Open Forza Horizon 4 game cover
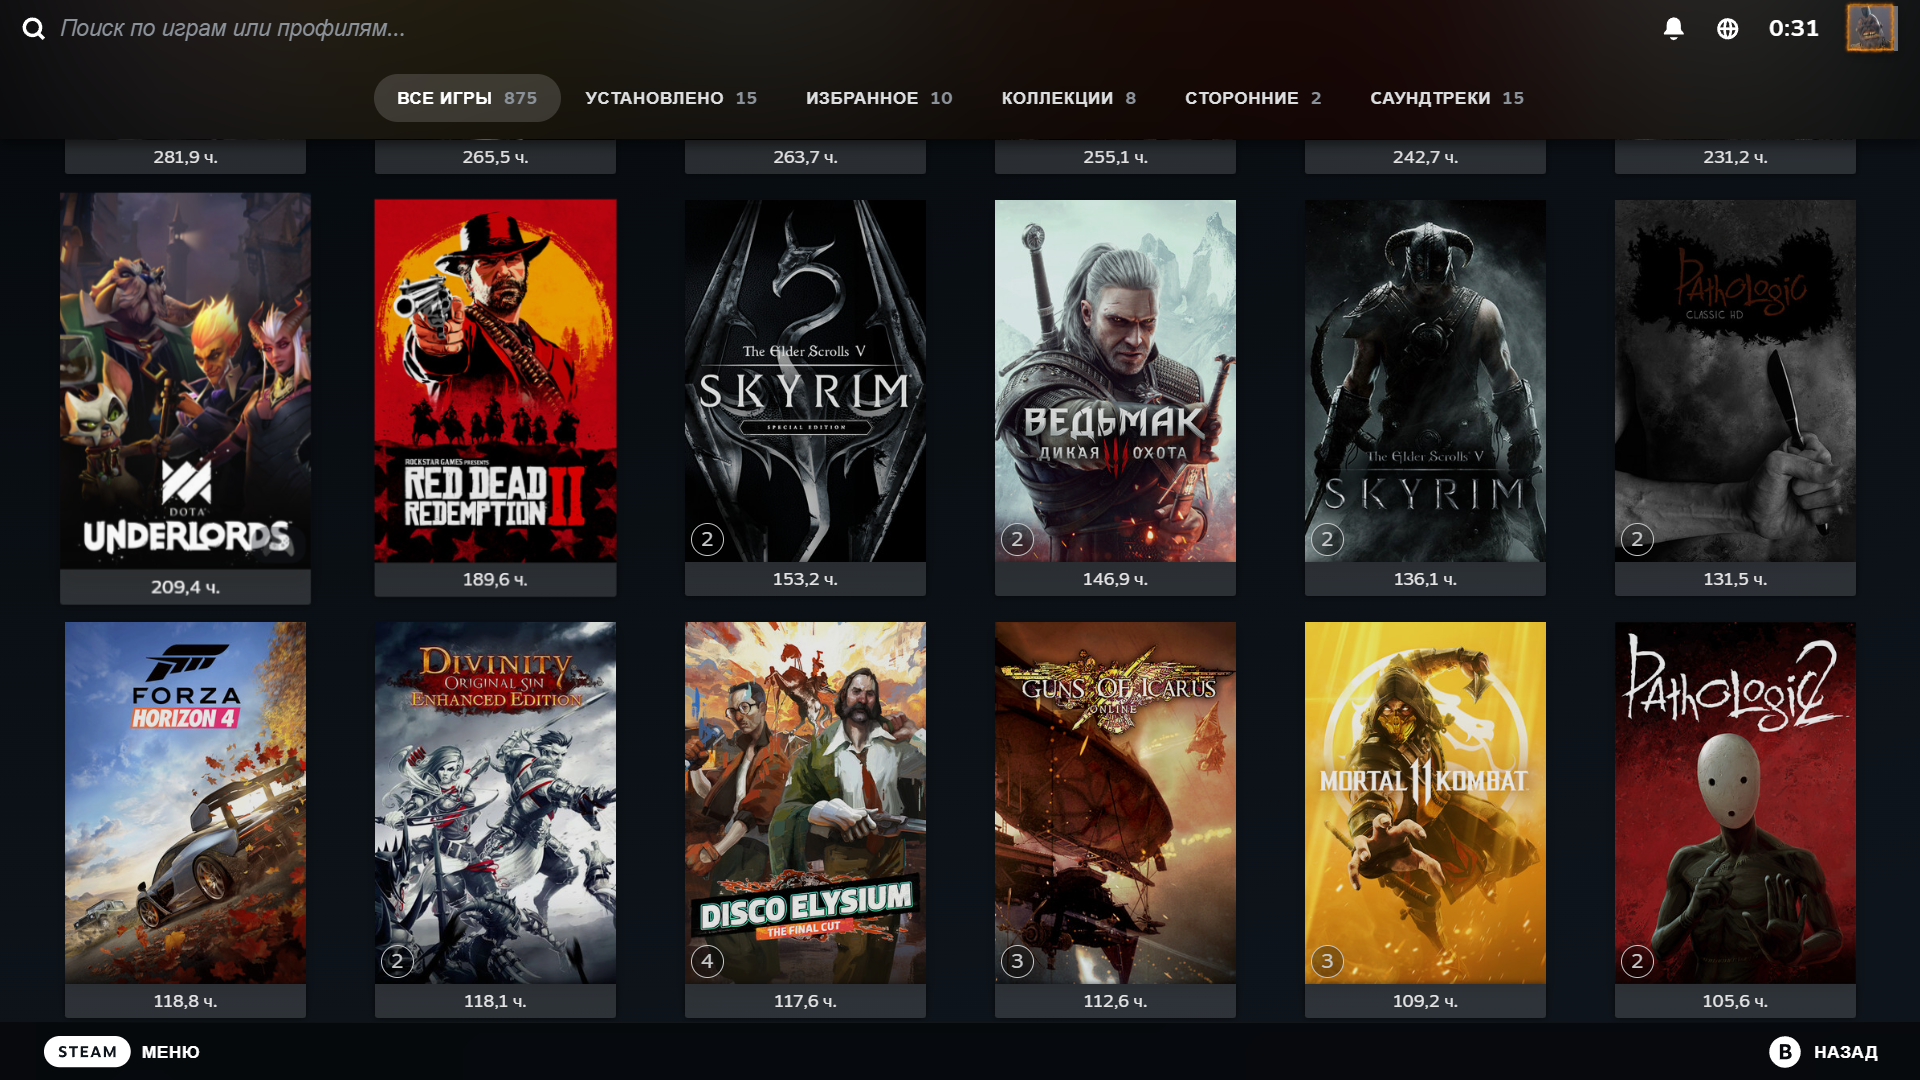The height and width of the screenshot is (1080, 1920). (185, 802)
